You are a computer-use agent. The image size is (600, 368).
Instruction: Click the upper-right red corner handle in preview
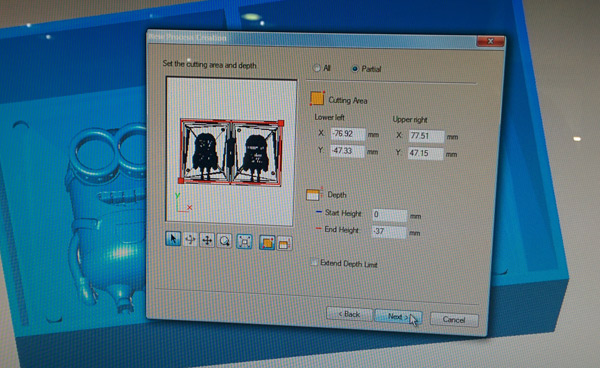281,123
